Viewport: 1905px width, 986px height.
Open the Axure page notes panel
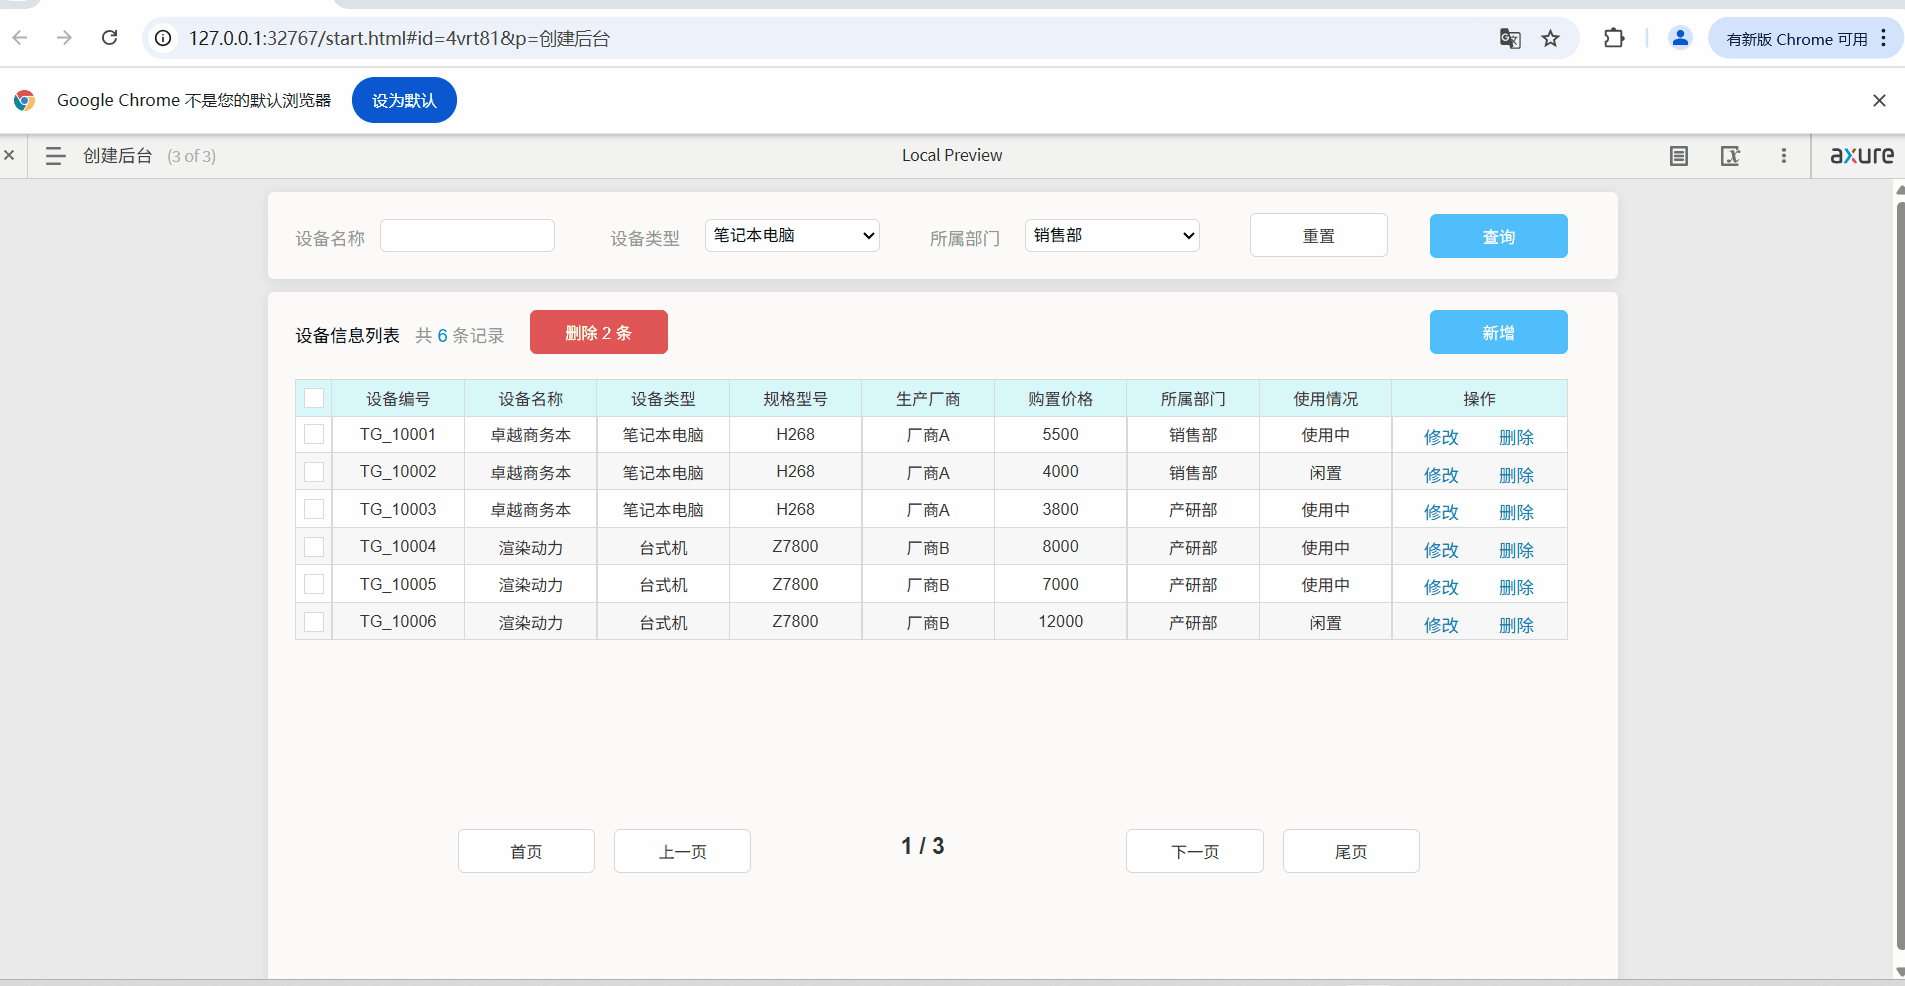1678,156
